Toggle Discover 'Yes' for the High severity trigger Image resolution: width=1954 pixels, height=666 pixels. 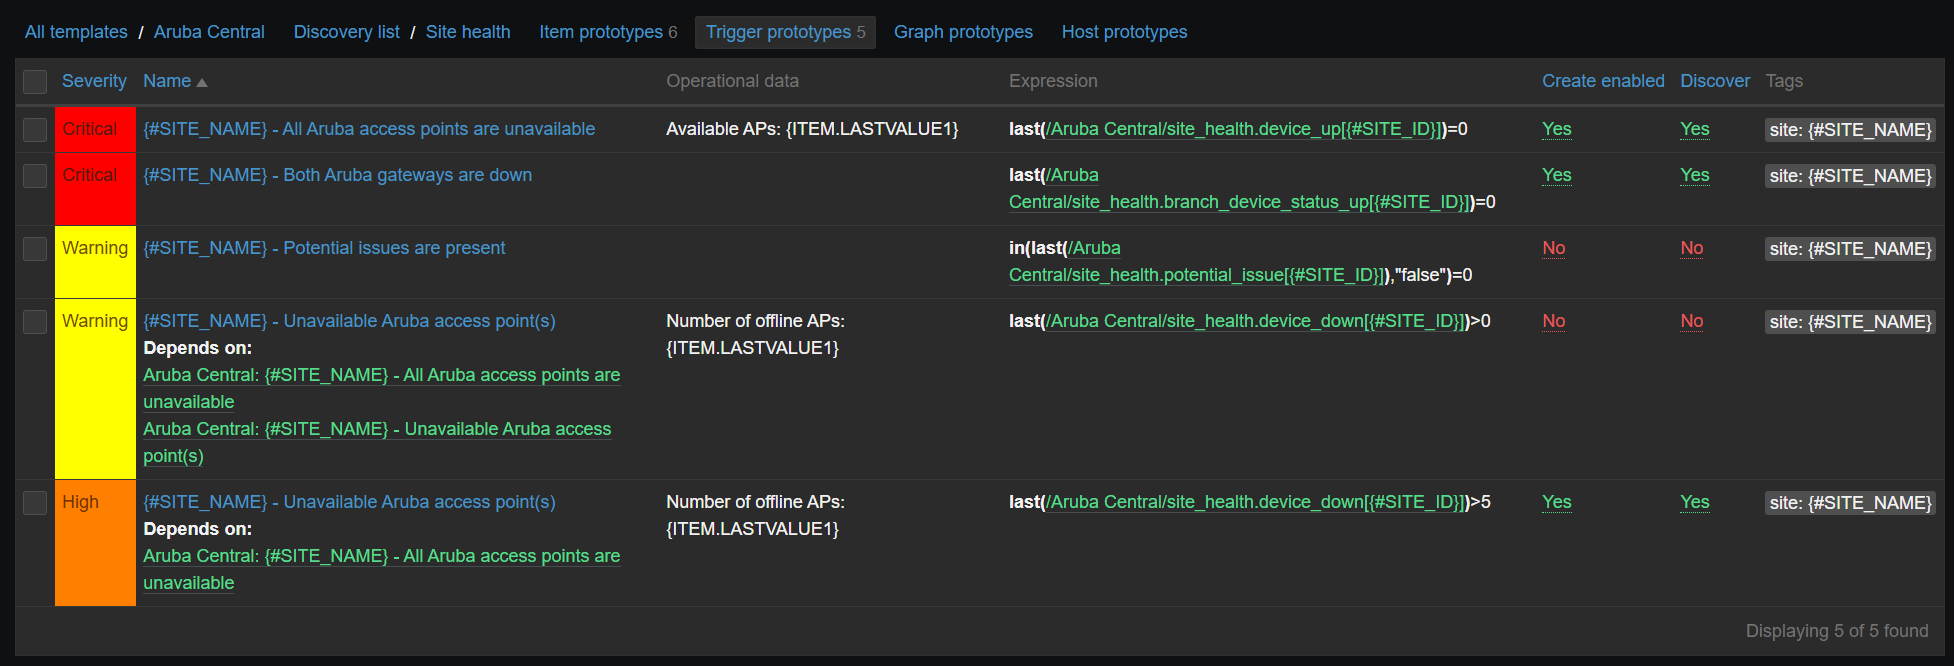(x=1694, y=502)
